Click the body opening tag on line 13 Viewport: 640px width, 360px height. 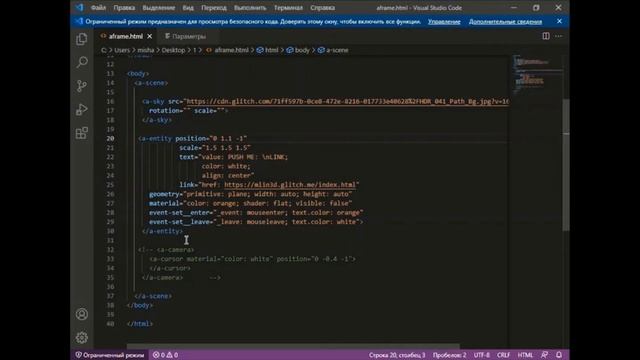pyautogui.click(x=138, y=73)
